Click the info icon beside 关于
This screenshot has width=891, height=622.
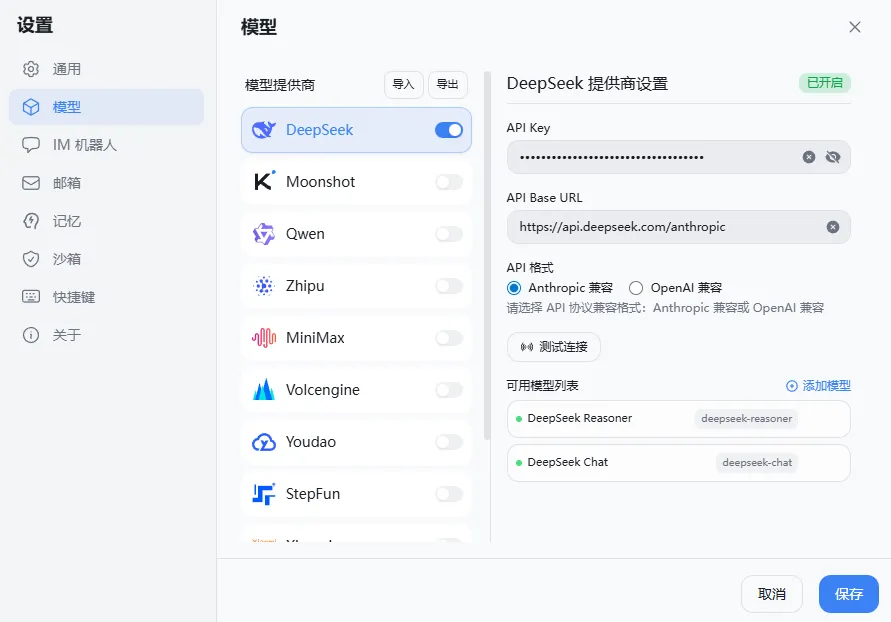(x=31, y=335)
